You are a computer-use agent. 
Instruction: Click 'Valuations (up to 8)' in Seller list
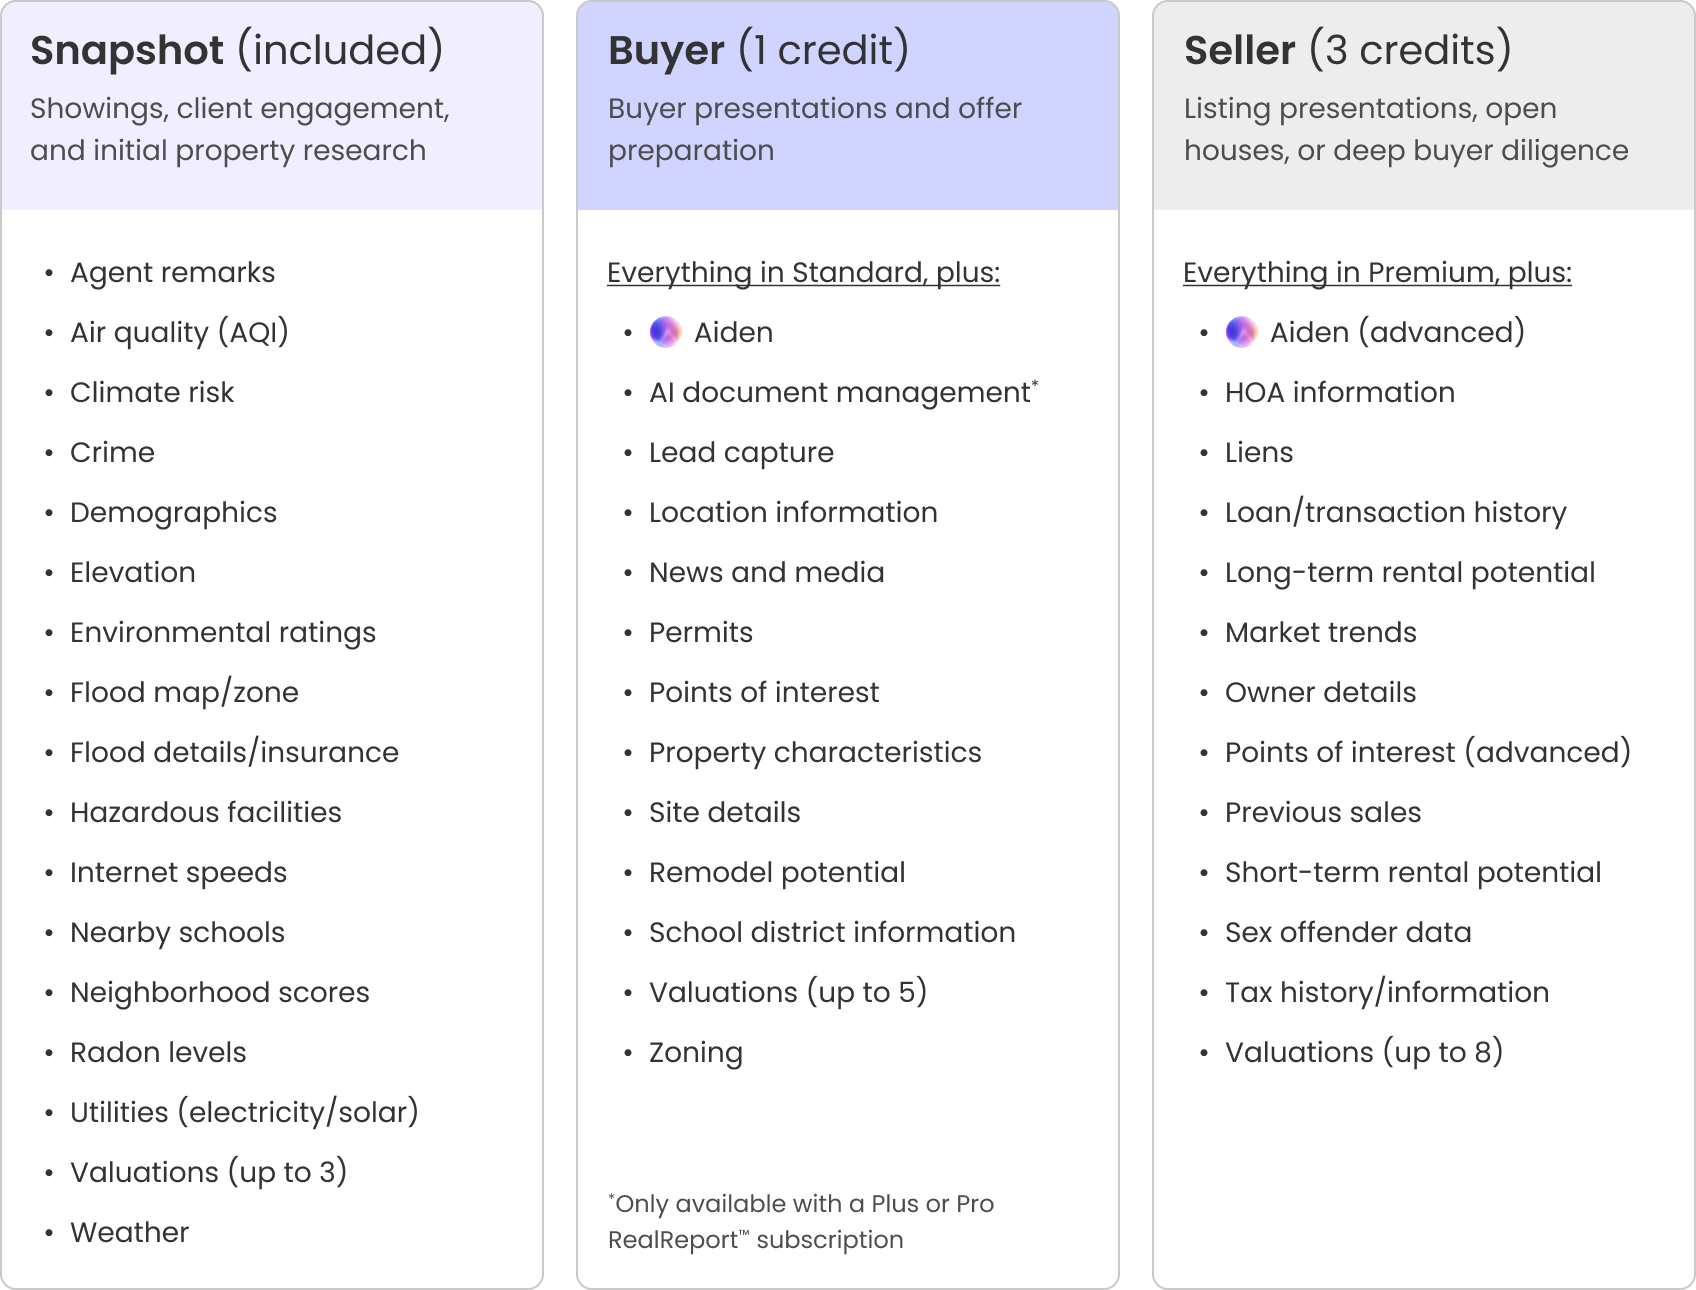[1364, 1052]
